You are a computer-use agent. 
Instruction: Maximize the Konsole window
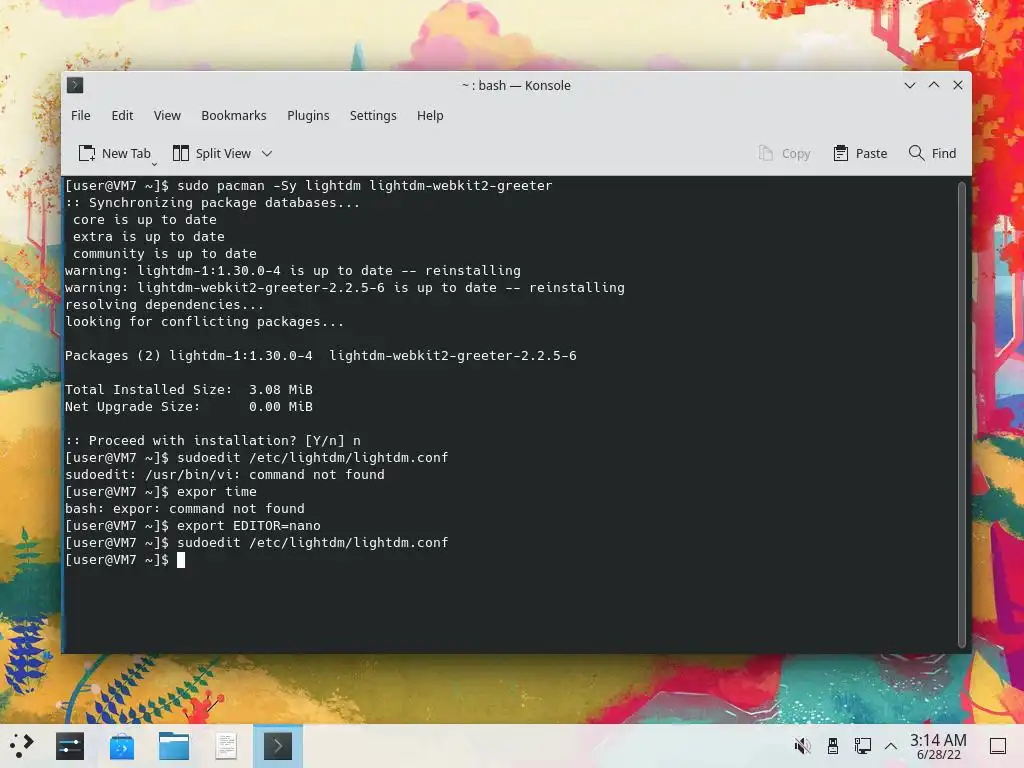coord(934,85)
